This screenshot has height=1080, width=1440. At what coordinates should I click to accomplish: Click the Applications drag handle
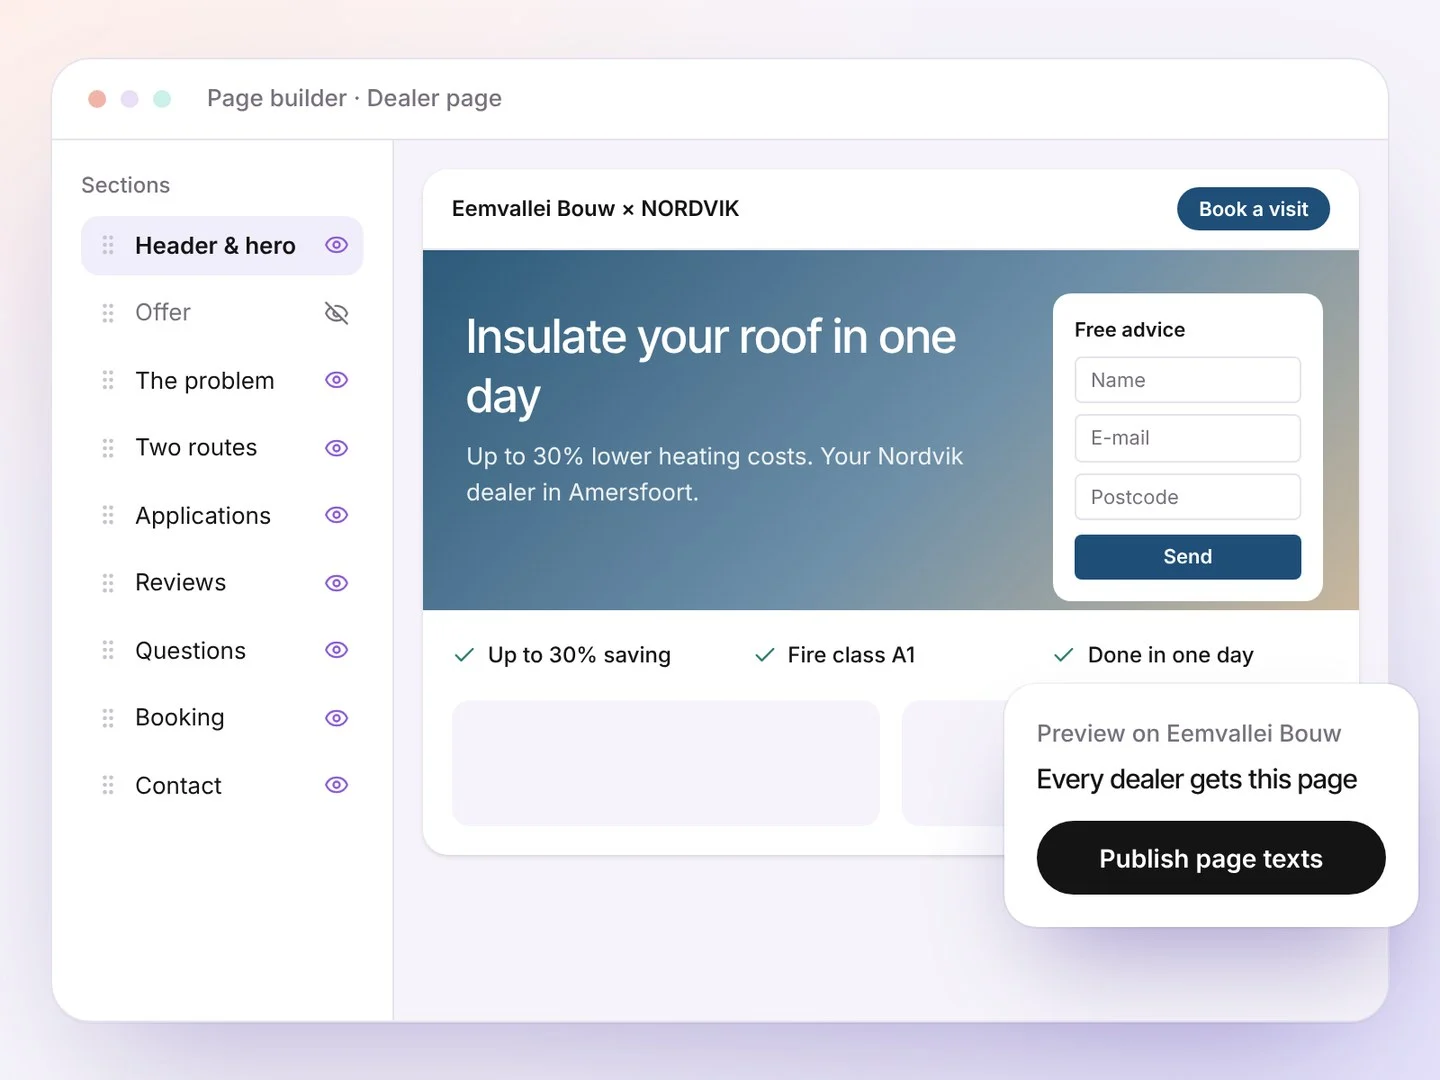[x=108, y=515]
